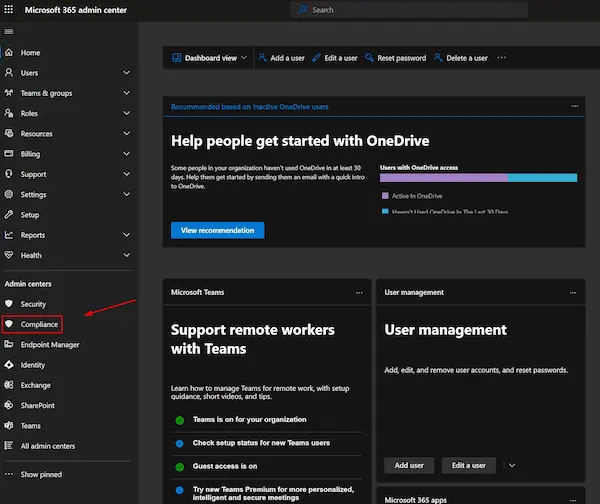Open toolbar overflow ellipsis after Delete a user
The height and width of the screenshot is (504, 600).
click(x=502, y=57)
